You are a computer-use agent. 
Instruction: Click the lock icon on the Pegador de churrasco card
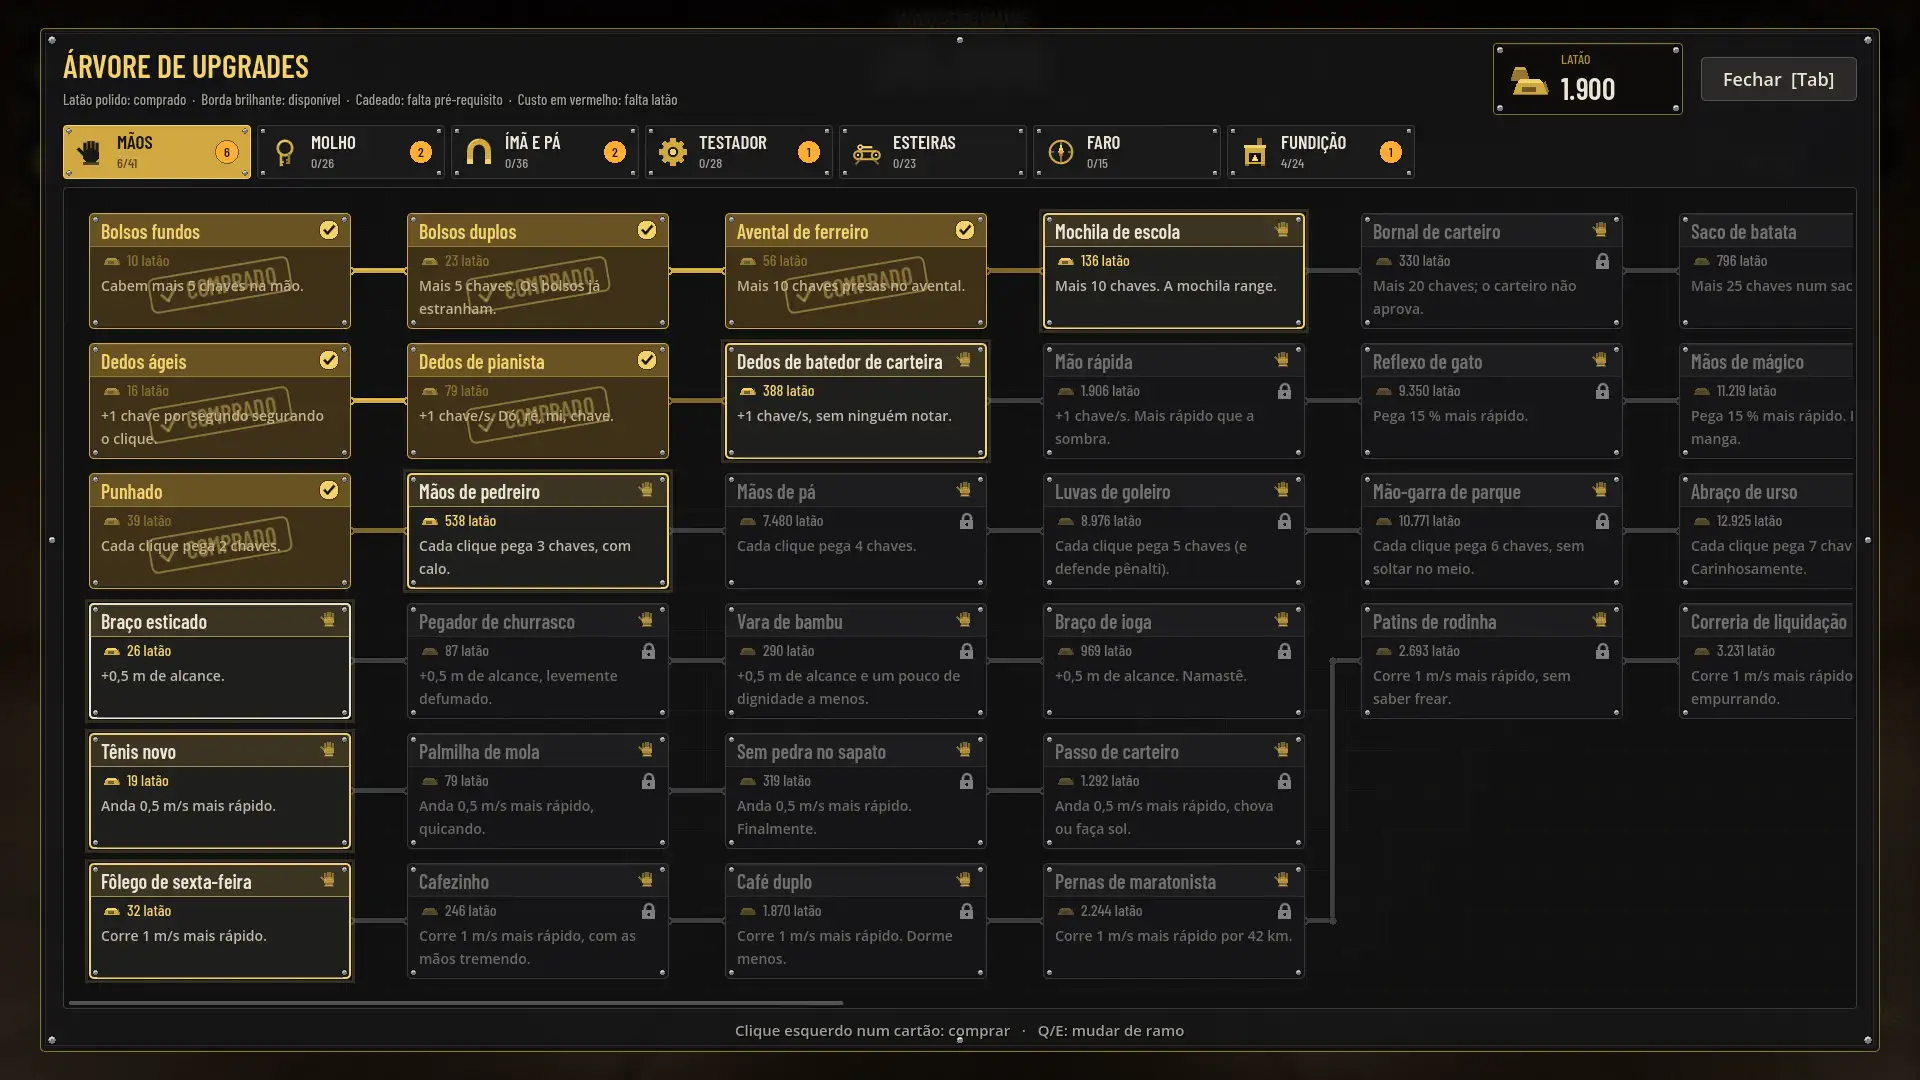[x=648, y=651]
